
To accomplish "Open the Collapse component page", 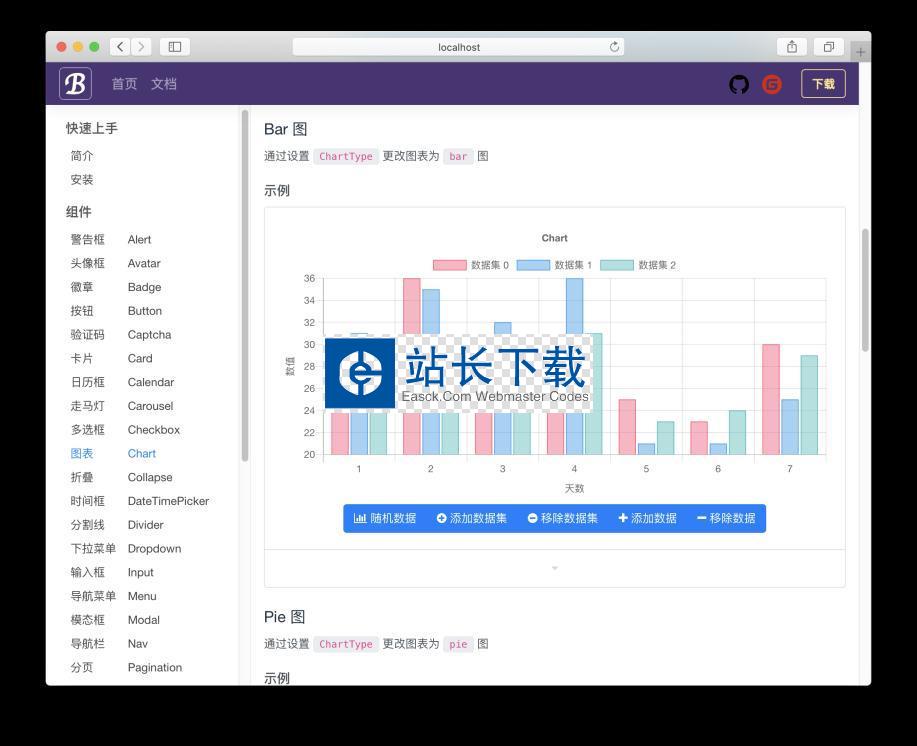I will click(x=149, y=478).
